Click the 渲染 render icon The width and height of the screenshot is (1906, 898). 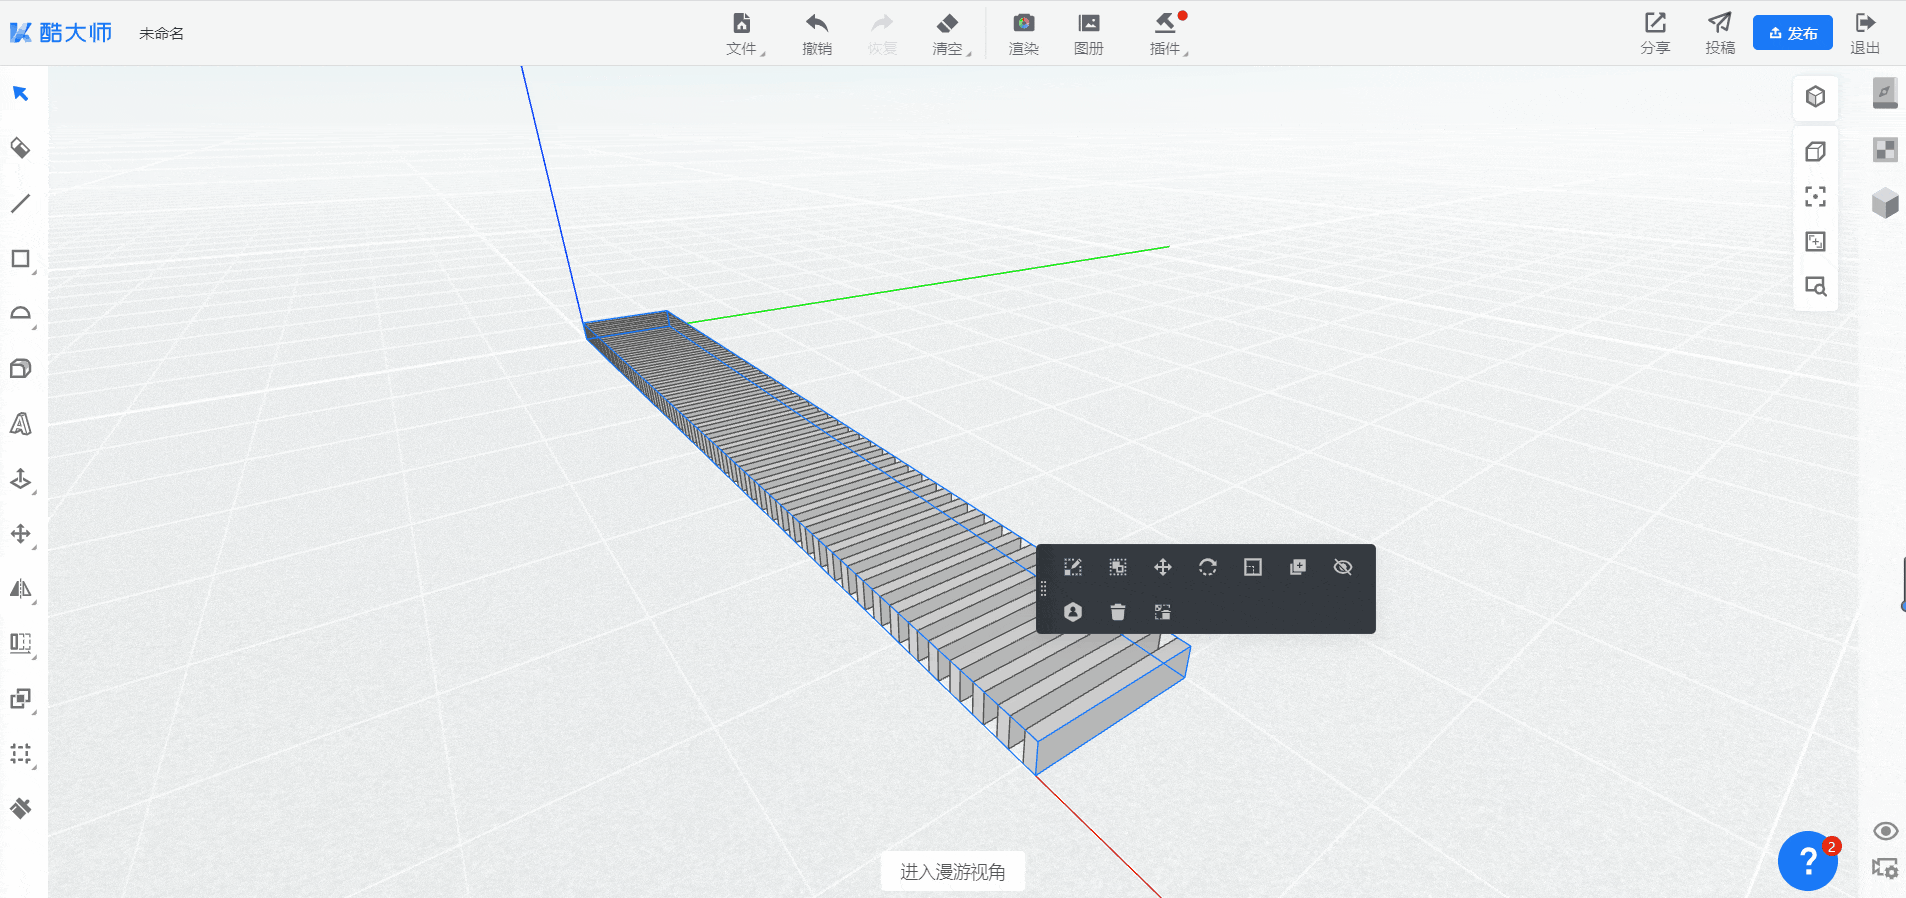tap(1023, 33)
